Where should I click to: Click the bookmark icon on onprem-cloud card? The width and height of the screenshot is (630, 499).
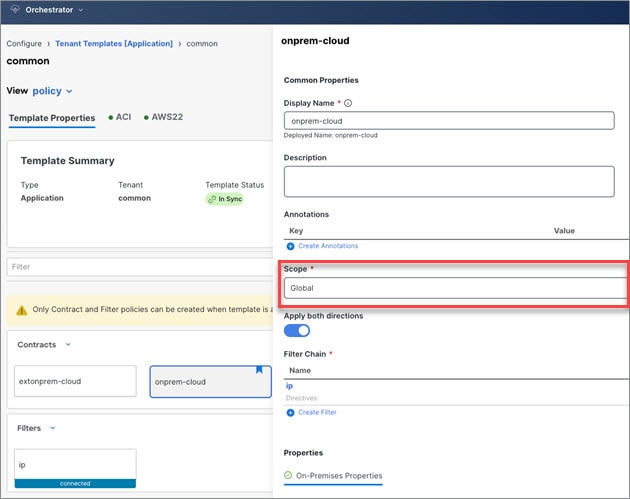click(259, 370)
